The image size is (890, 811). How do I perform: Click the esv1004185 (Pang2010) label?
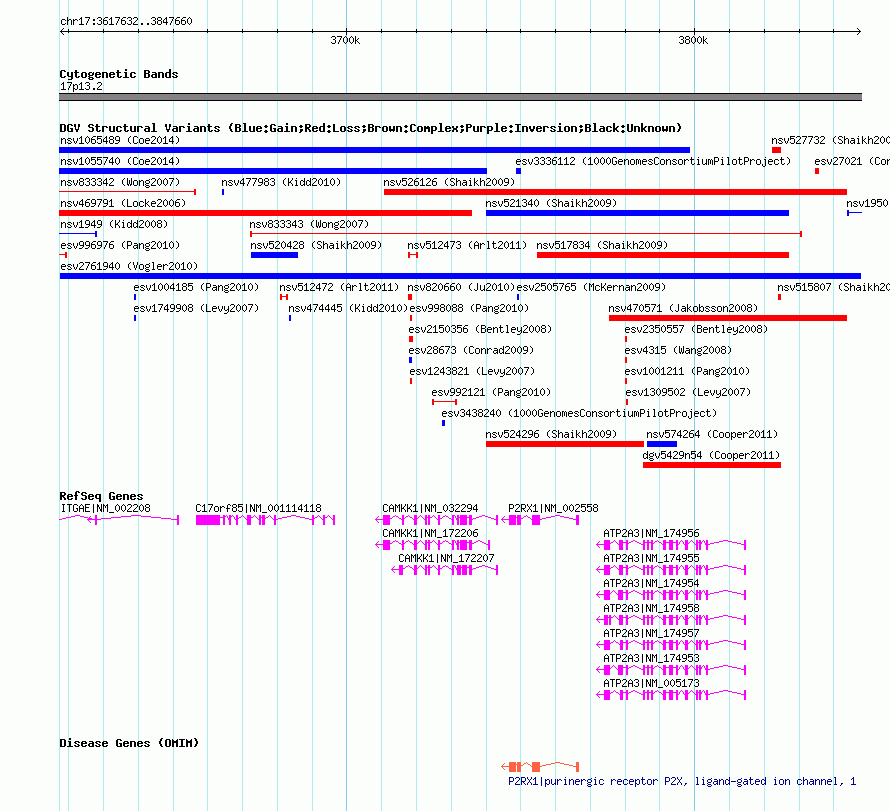click(x=196, y=287)
